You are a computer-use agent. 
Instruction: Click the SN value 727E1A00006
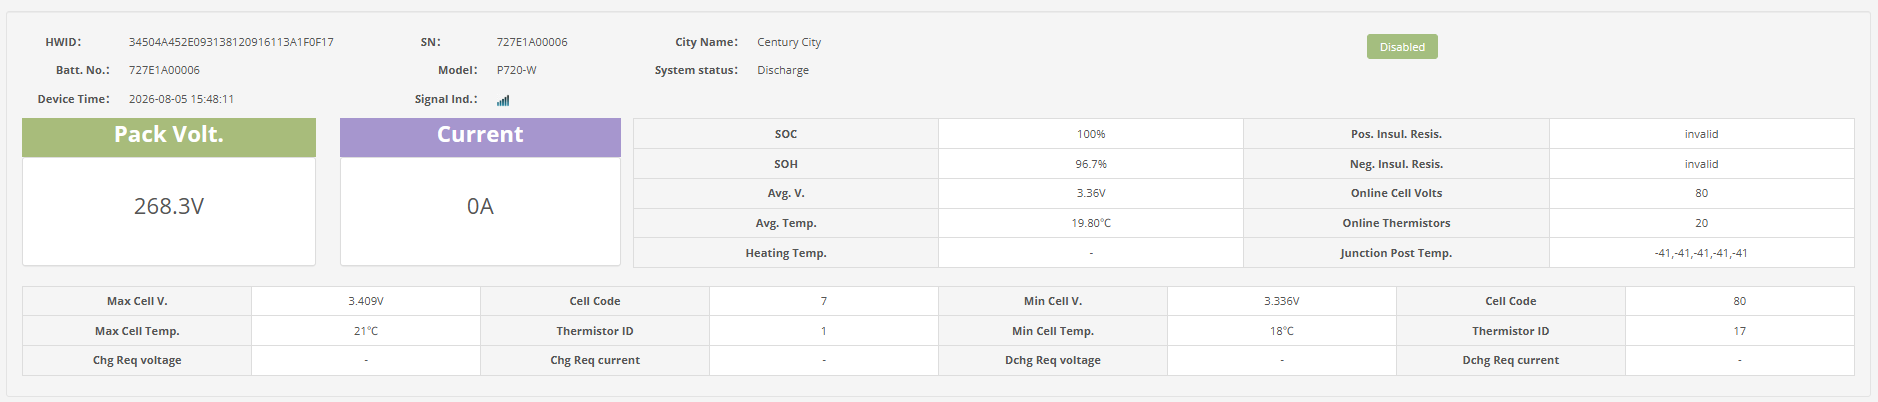pos(532,42)
